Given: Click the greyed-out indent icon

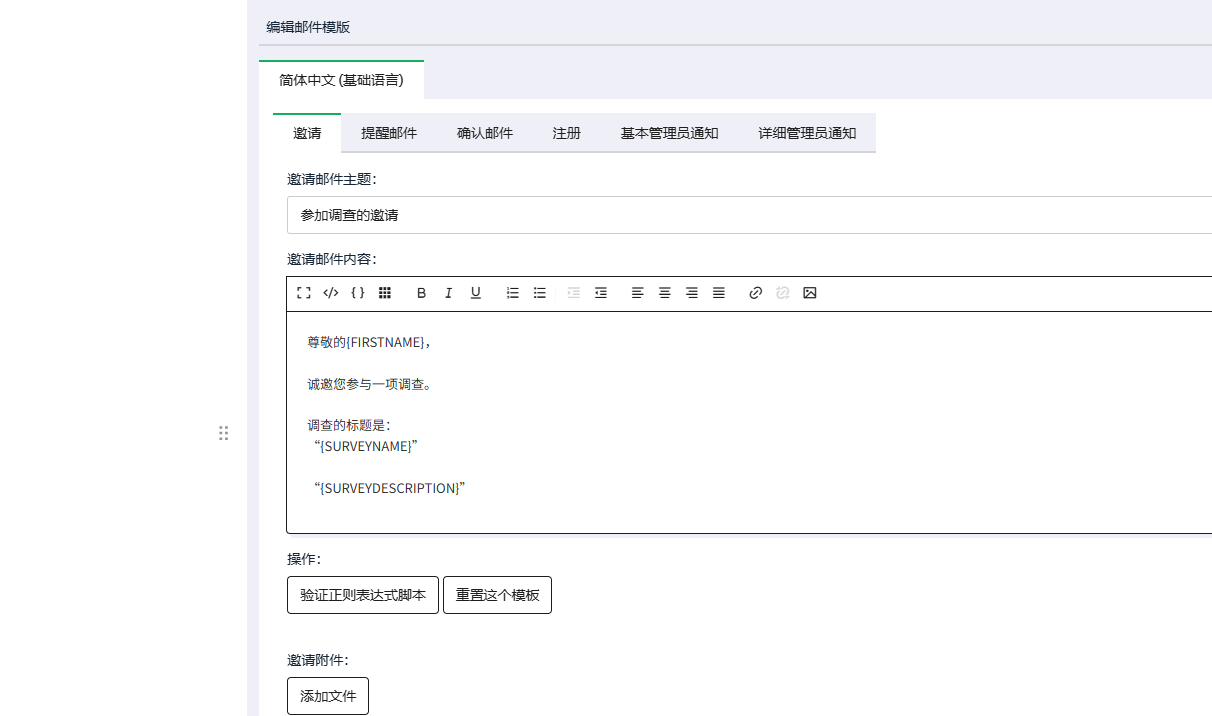Looking at the screenshot, I should coord(574,293).
